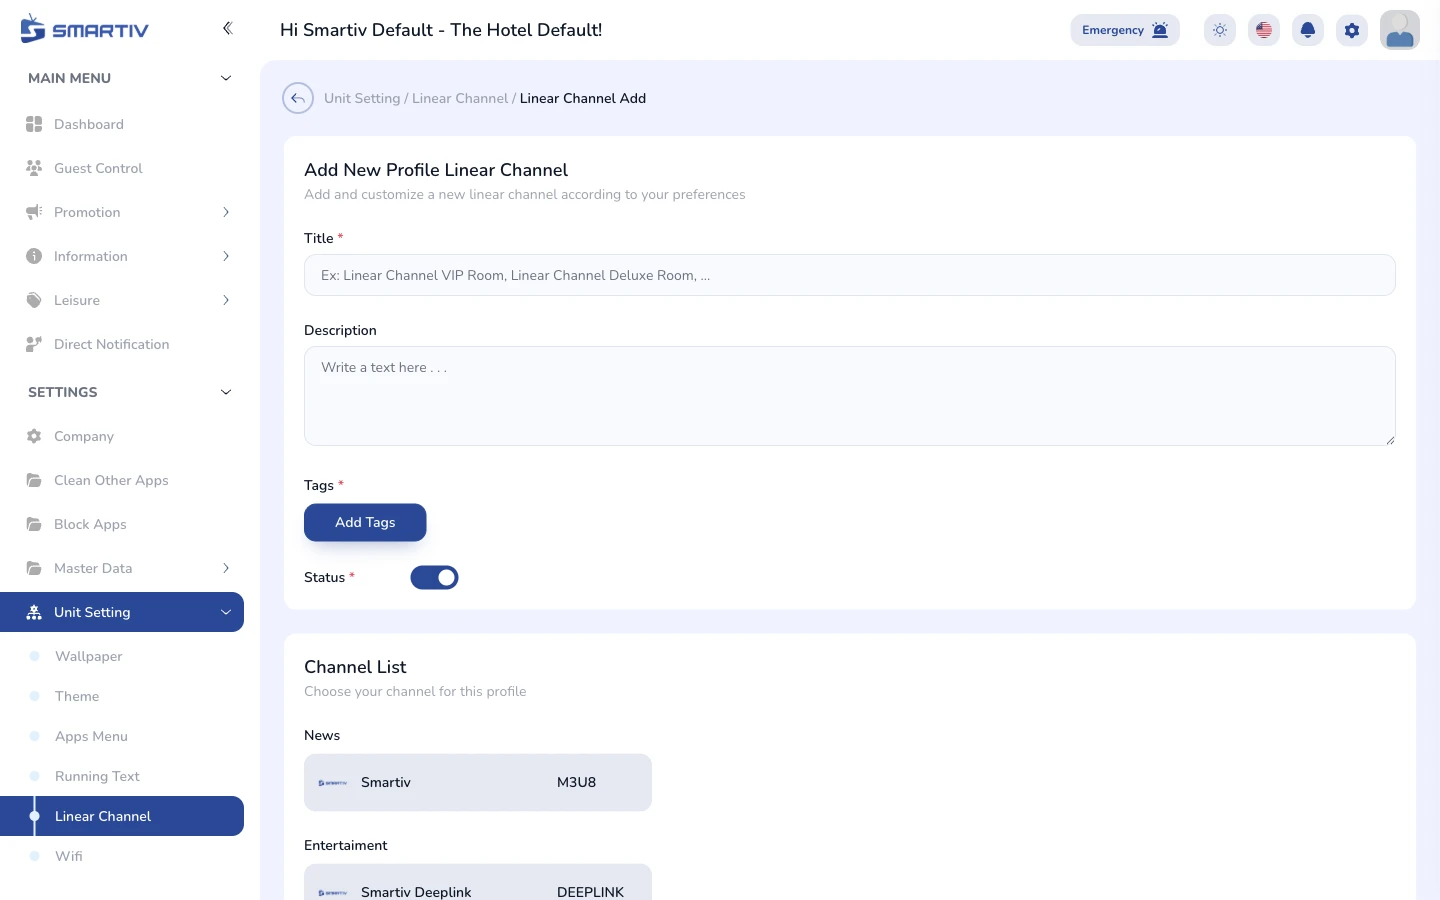This screenshot has width=1440, height=900.
Task: Open the Guest Control menu item
Action: coord(122,168)
